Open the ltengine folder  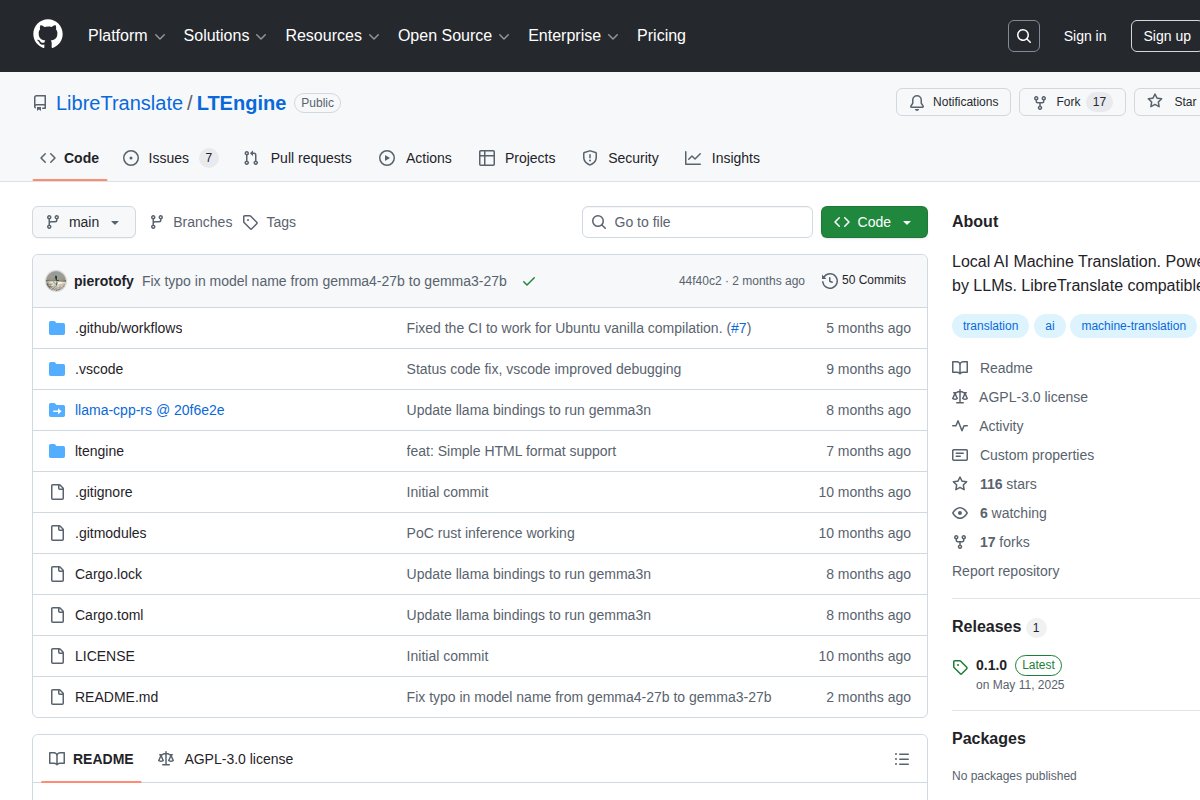[99, 451]
